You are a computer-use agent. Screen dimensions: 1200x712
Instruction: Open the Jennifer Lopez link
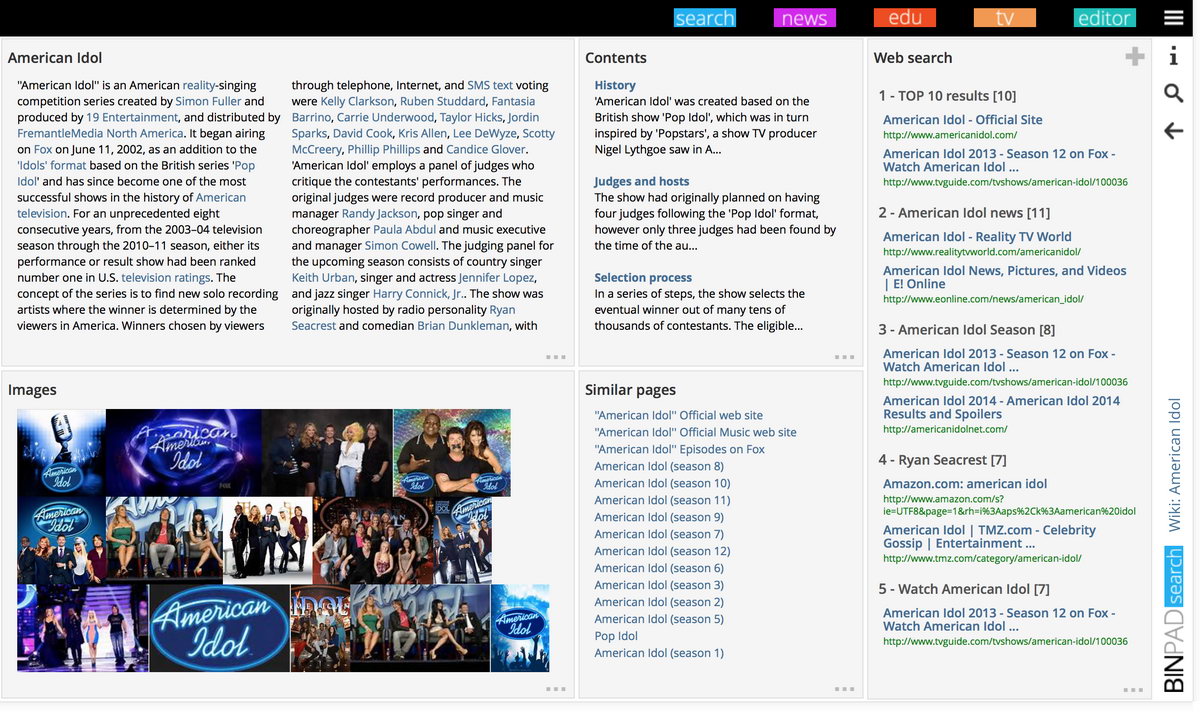[x=497, y=277]
